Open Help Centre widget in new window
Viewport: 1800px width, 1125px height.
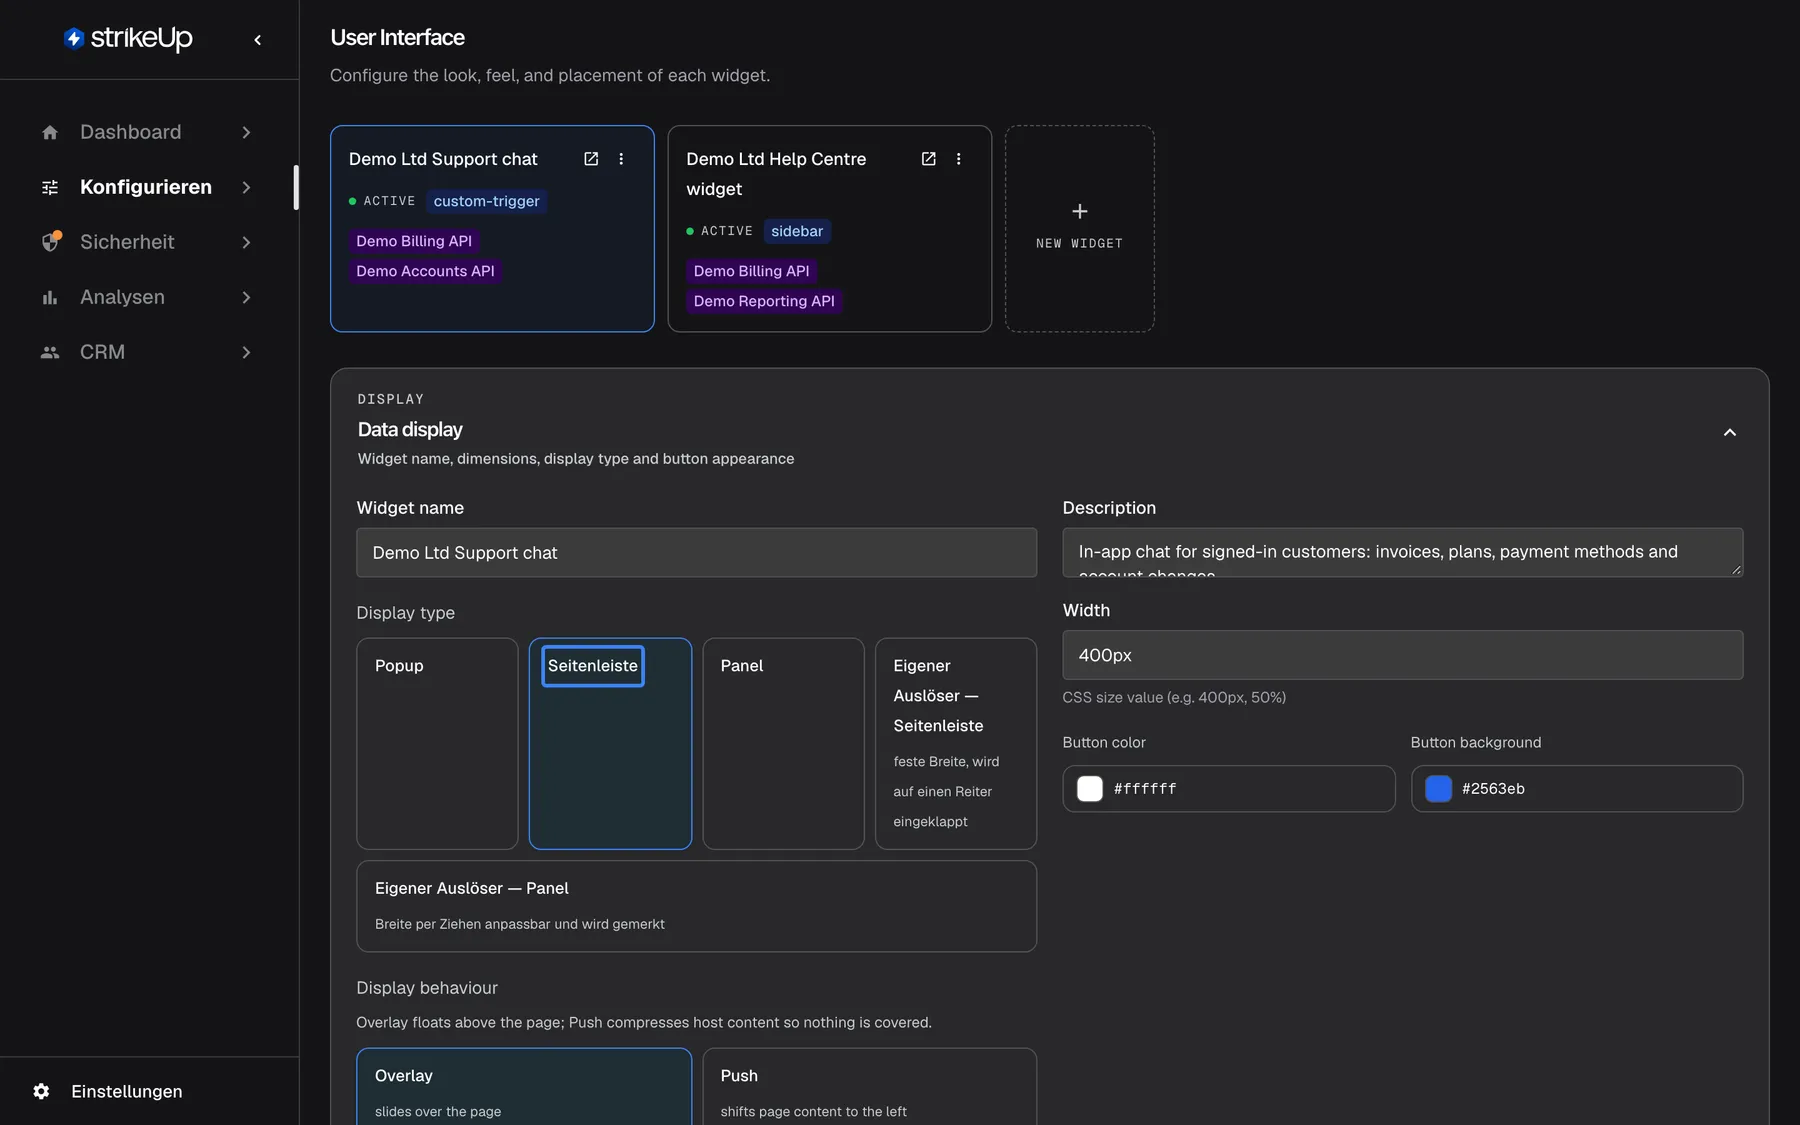coord(928,159)
